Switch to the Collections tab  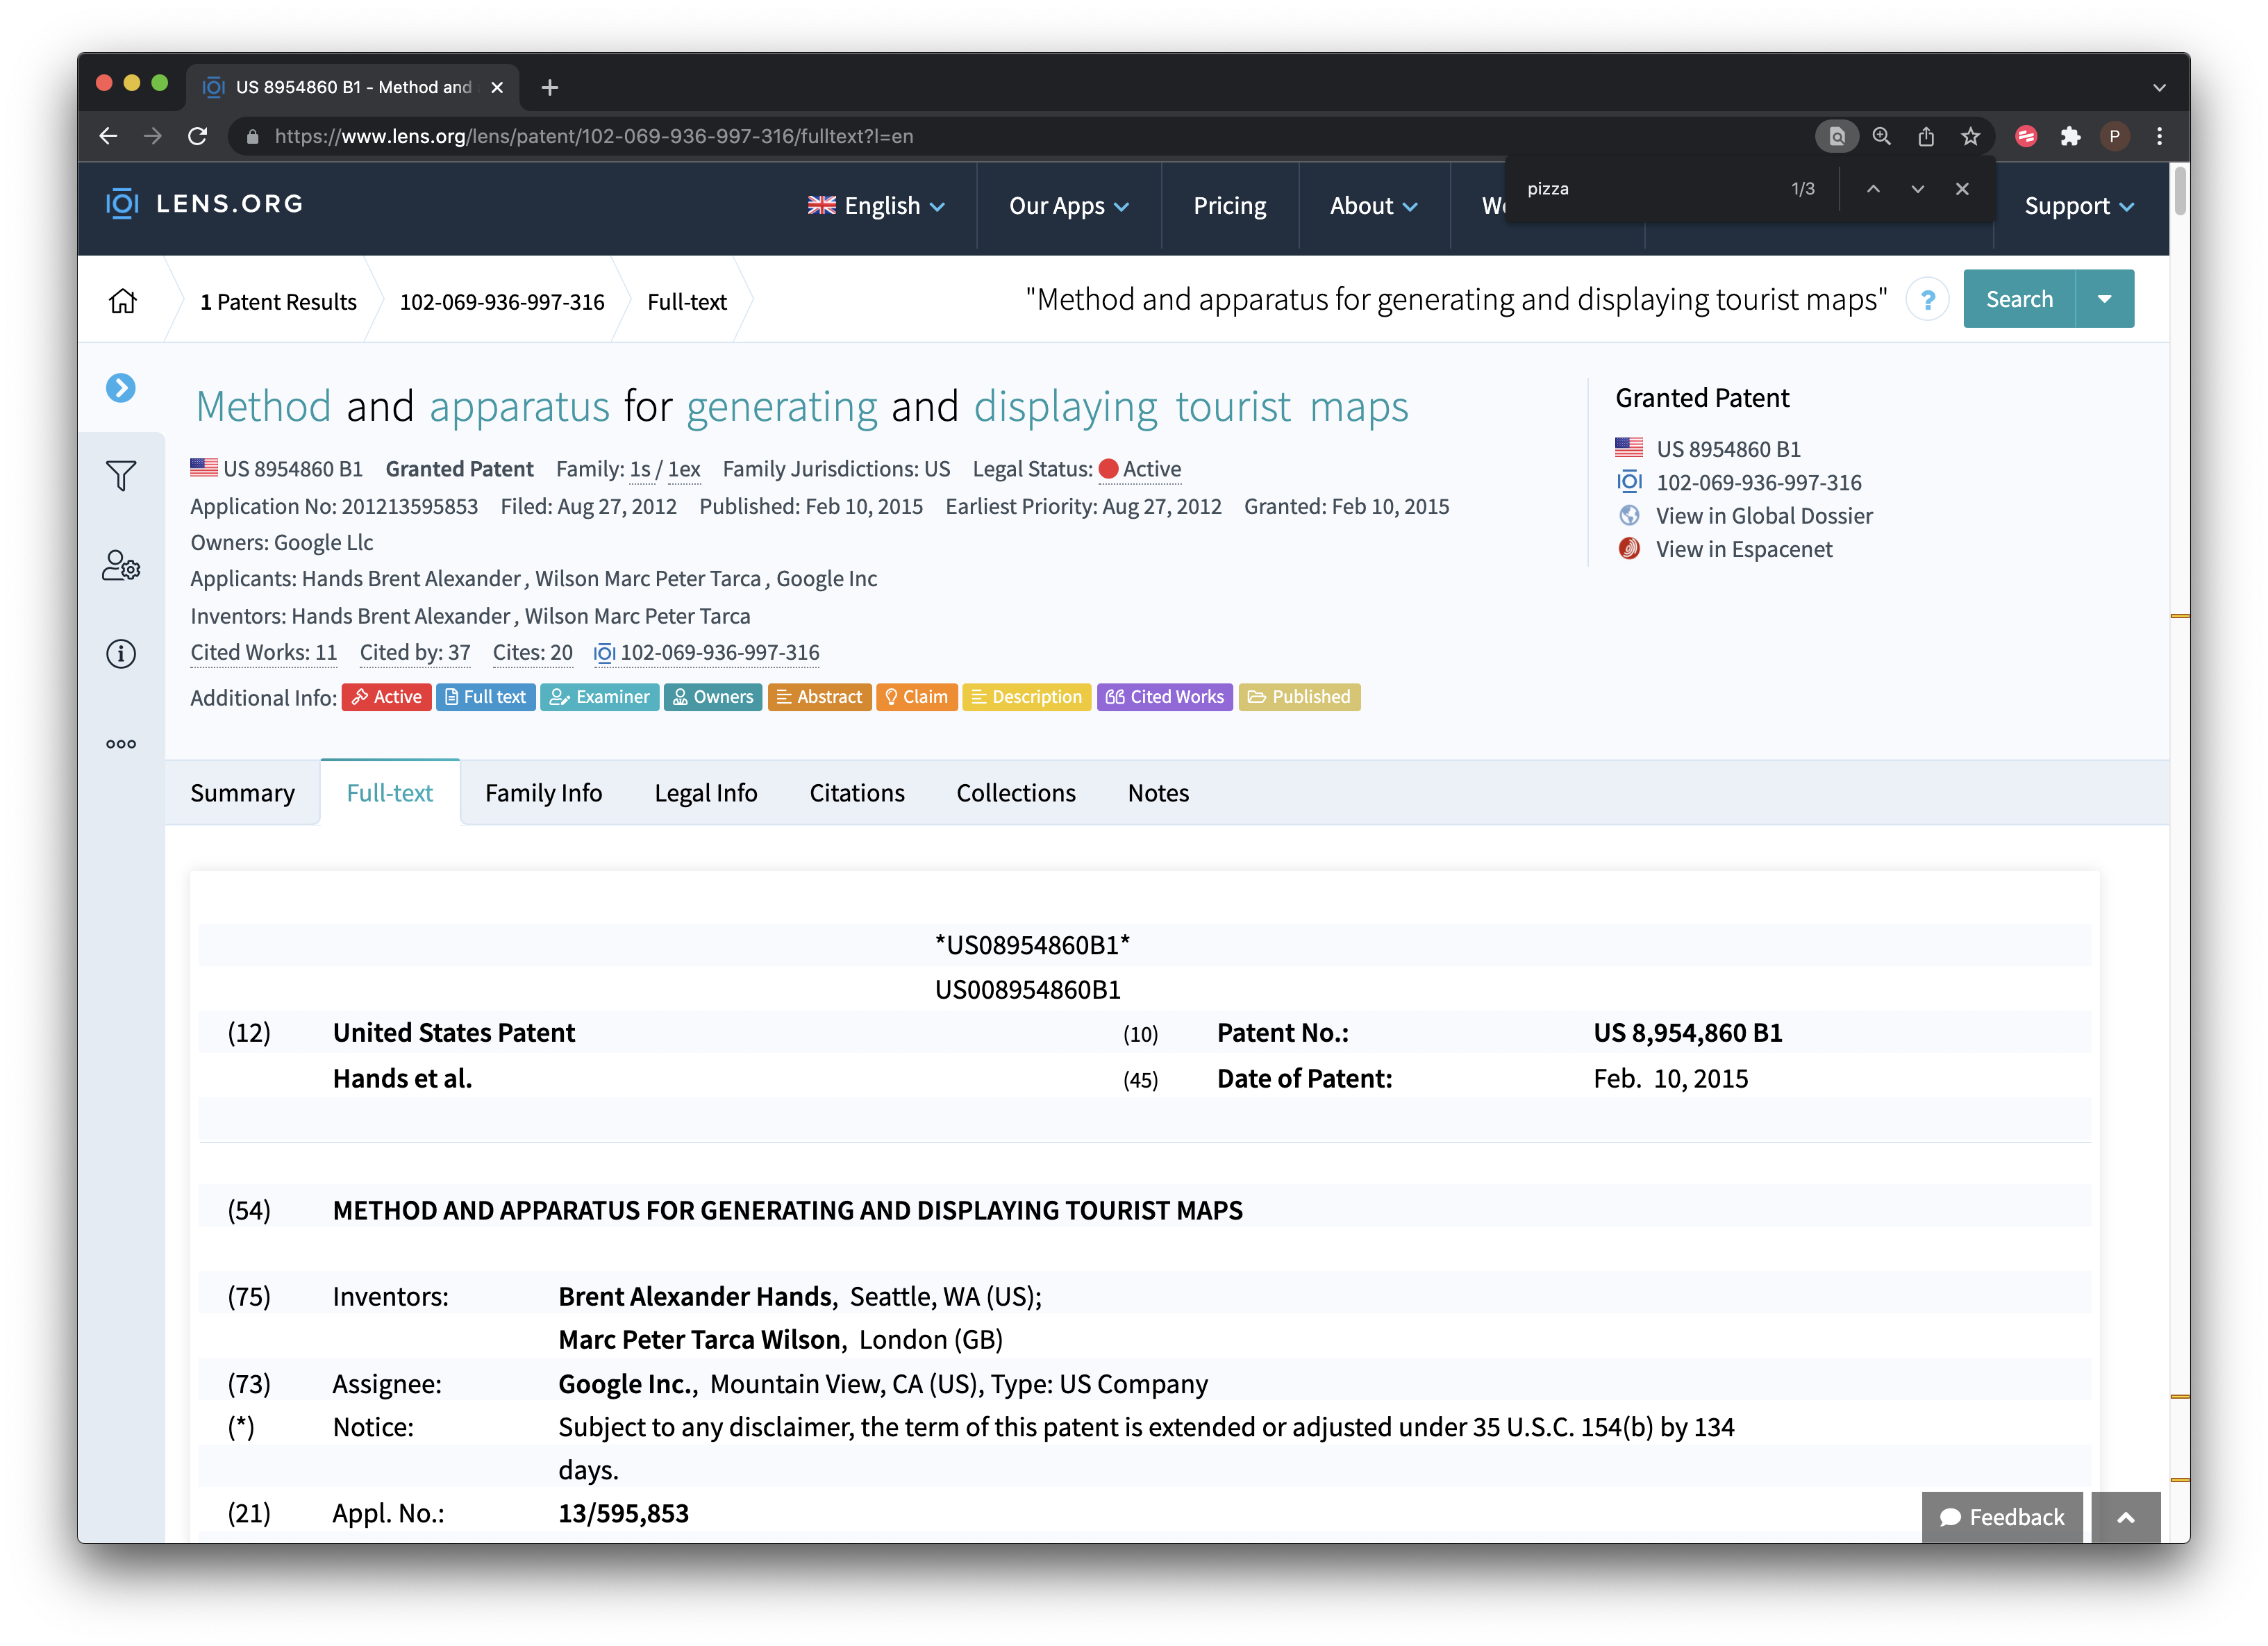[x=1016, y=792]
